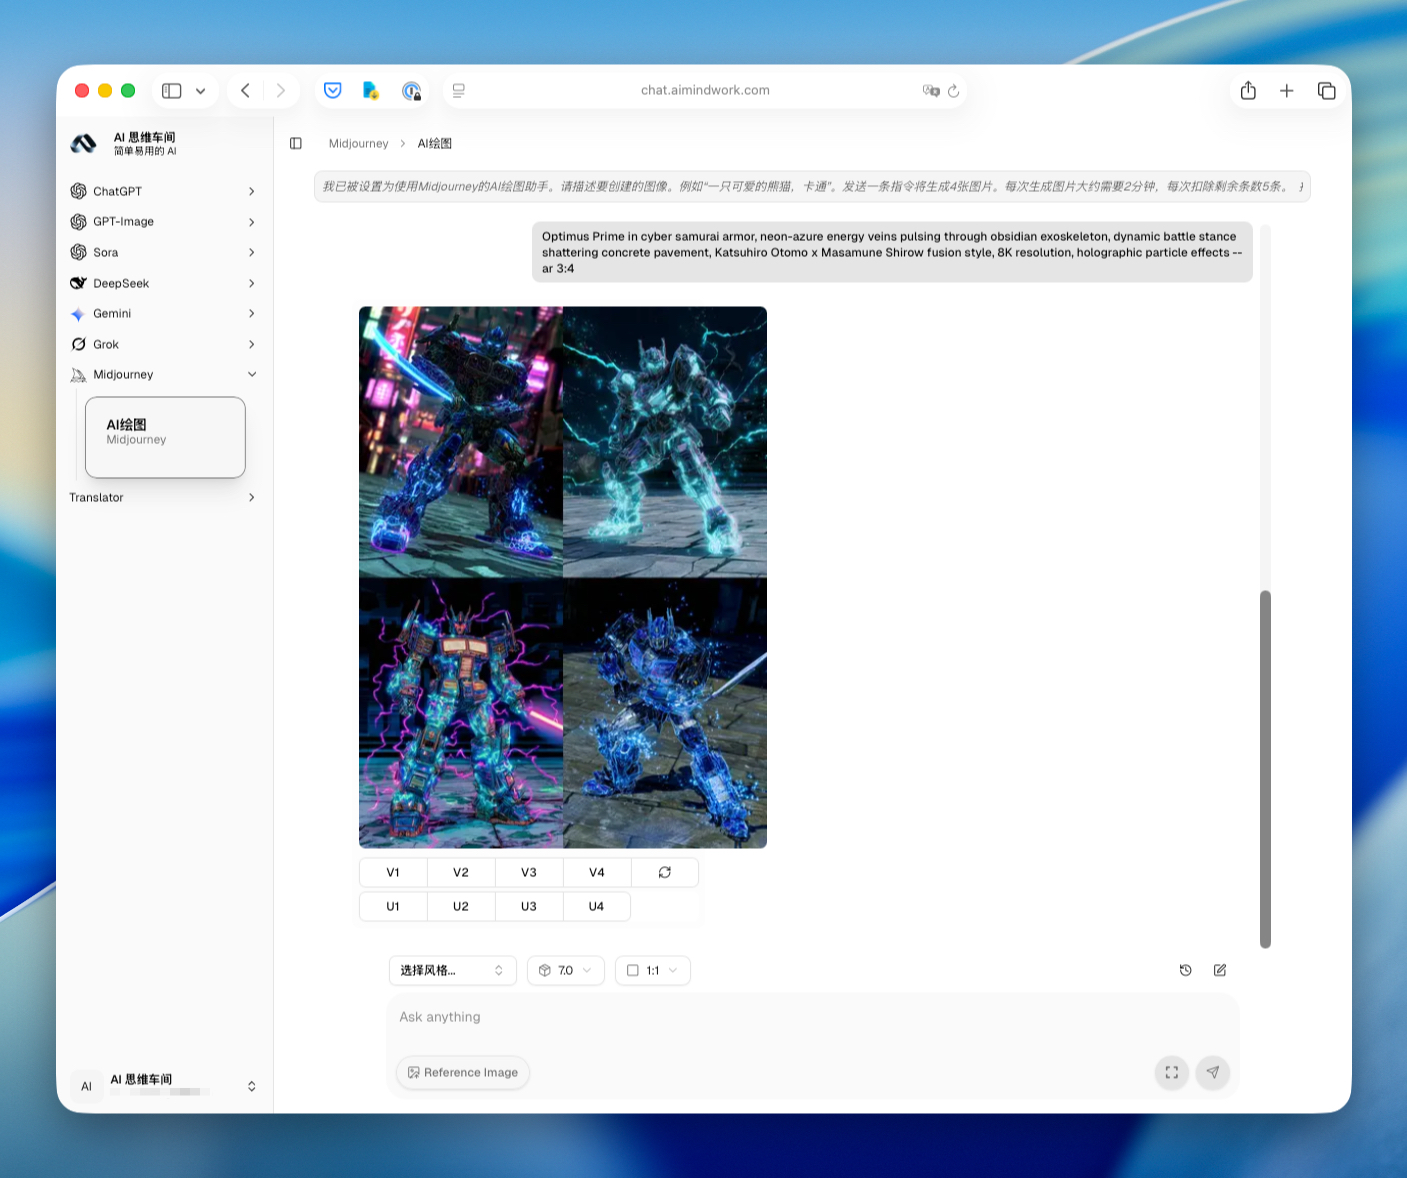Show Safari tab overview
The image size is (1407, 1178).
[1327, 90]
